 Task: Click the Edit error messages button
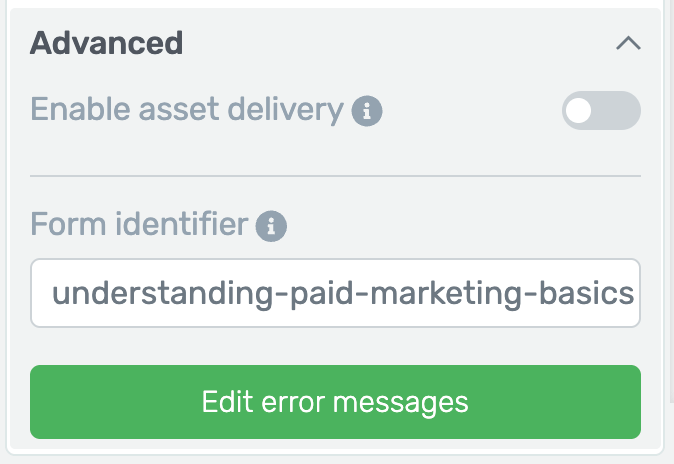[335, 402]
